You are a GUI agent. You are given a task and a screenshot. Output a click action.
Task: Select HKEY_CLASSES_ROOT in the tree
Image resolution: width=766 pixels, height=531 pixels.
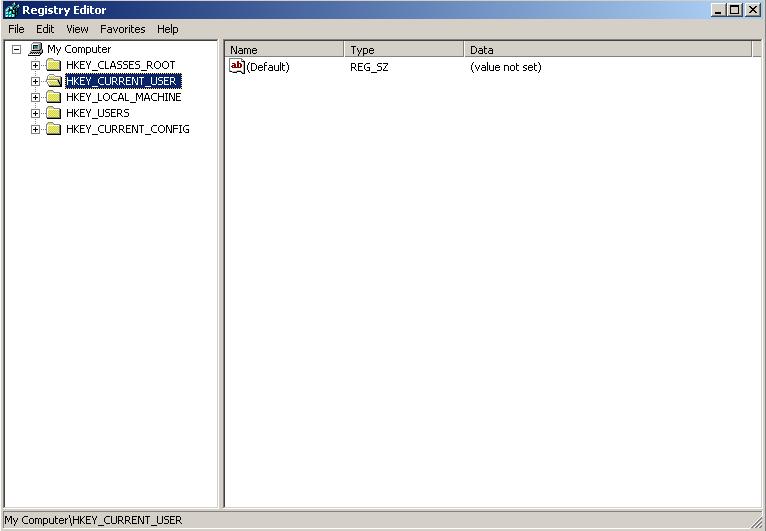pos(121,65)
